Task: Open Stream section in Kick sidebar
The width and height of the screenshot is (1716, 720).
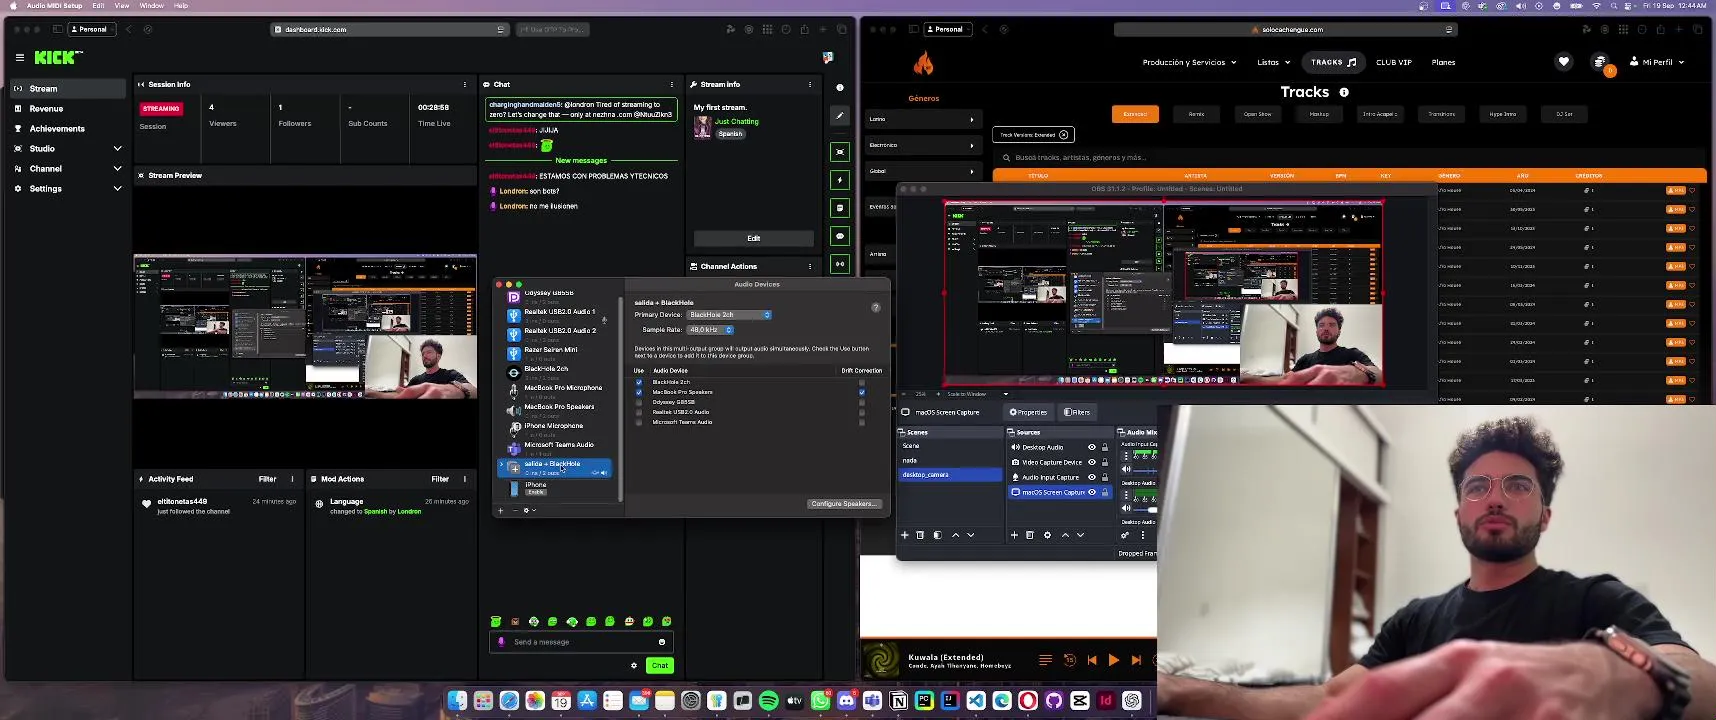Action: [x=68, y=89]
